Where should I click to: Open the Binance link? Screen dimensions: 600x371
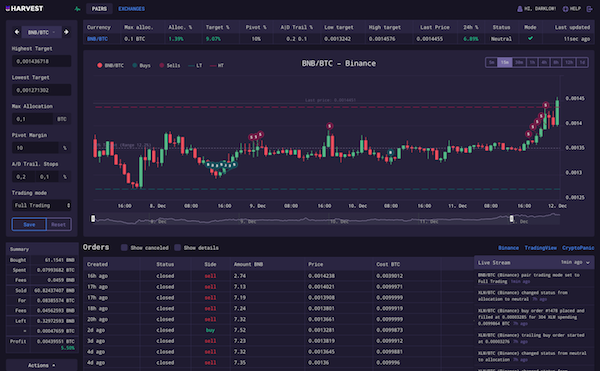[x=508, y=248]
